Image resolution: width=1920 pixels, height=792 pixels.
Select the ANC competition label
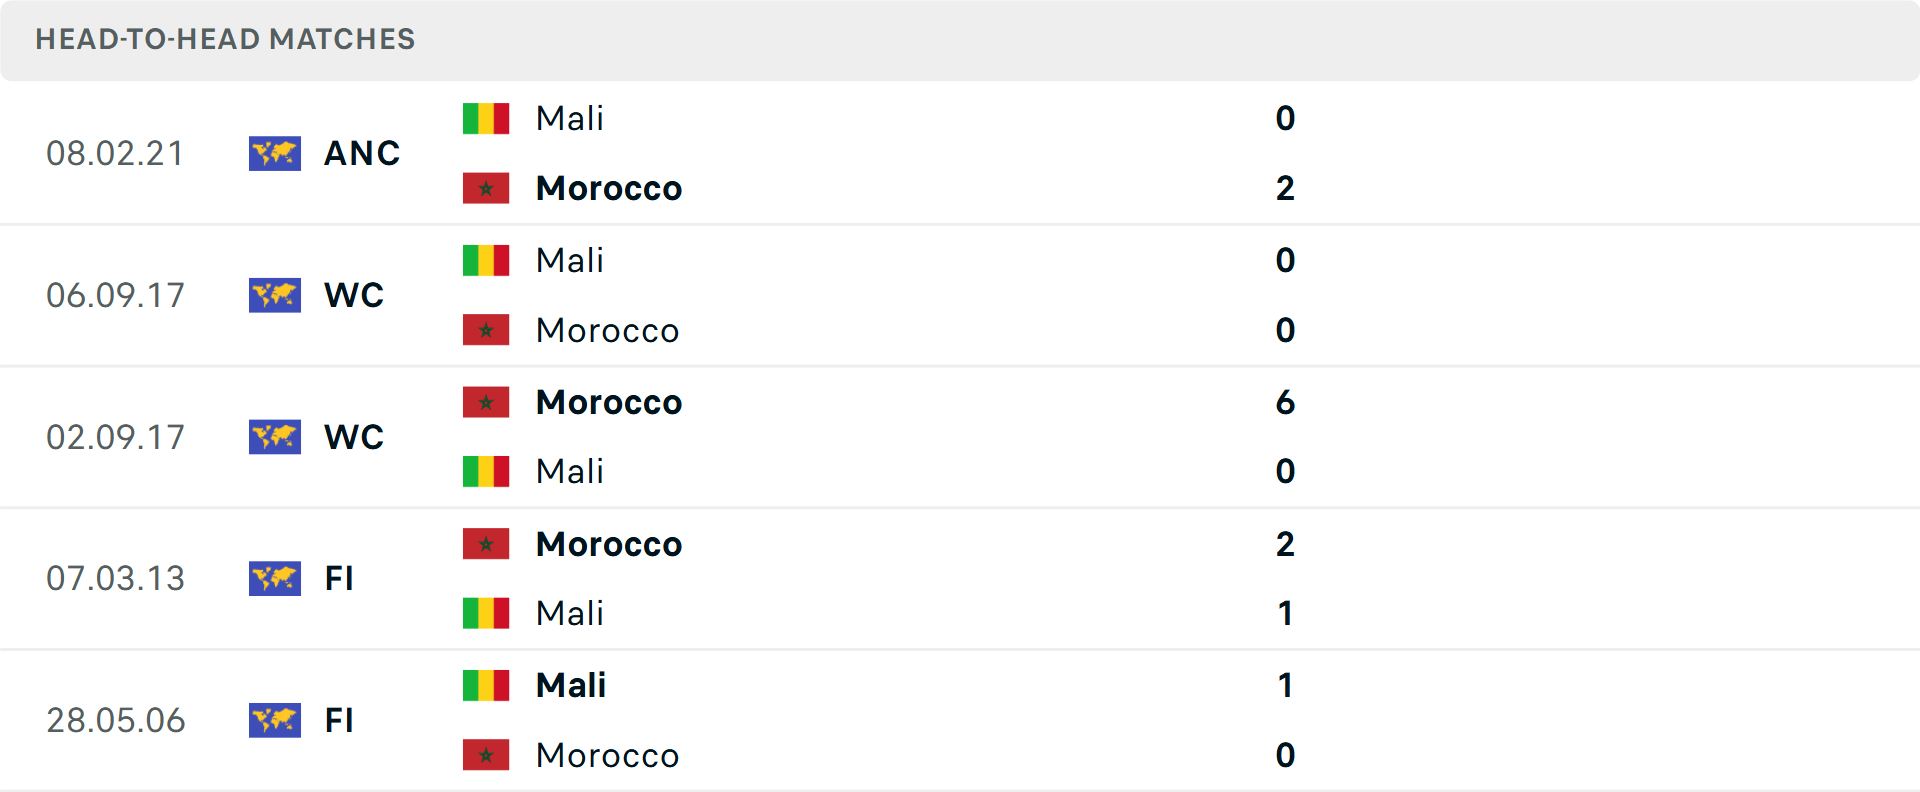[x=362, y=153]
